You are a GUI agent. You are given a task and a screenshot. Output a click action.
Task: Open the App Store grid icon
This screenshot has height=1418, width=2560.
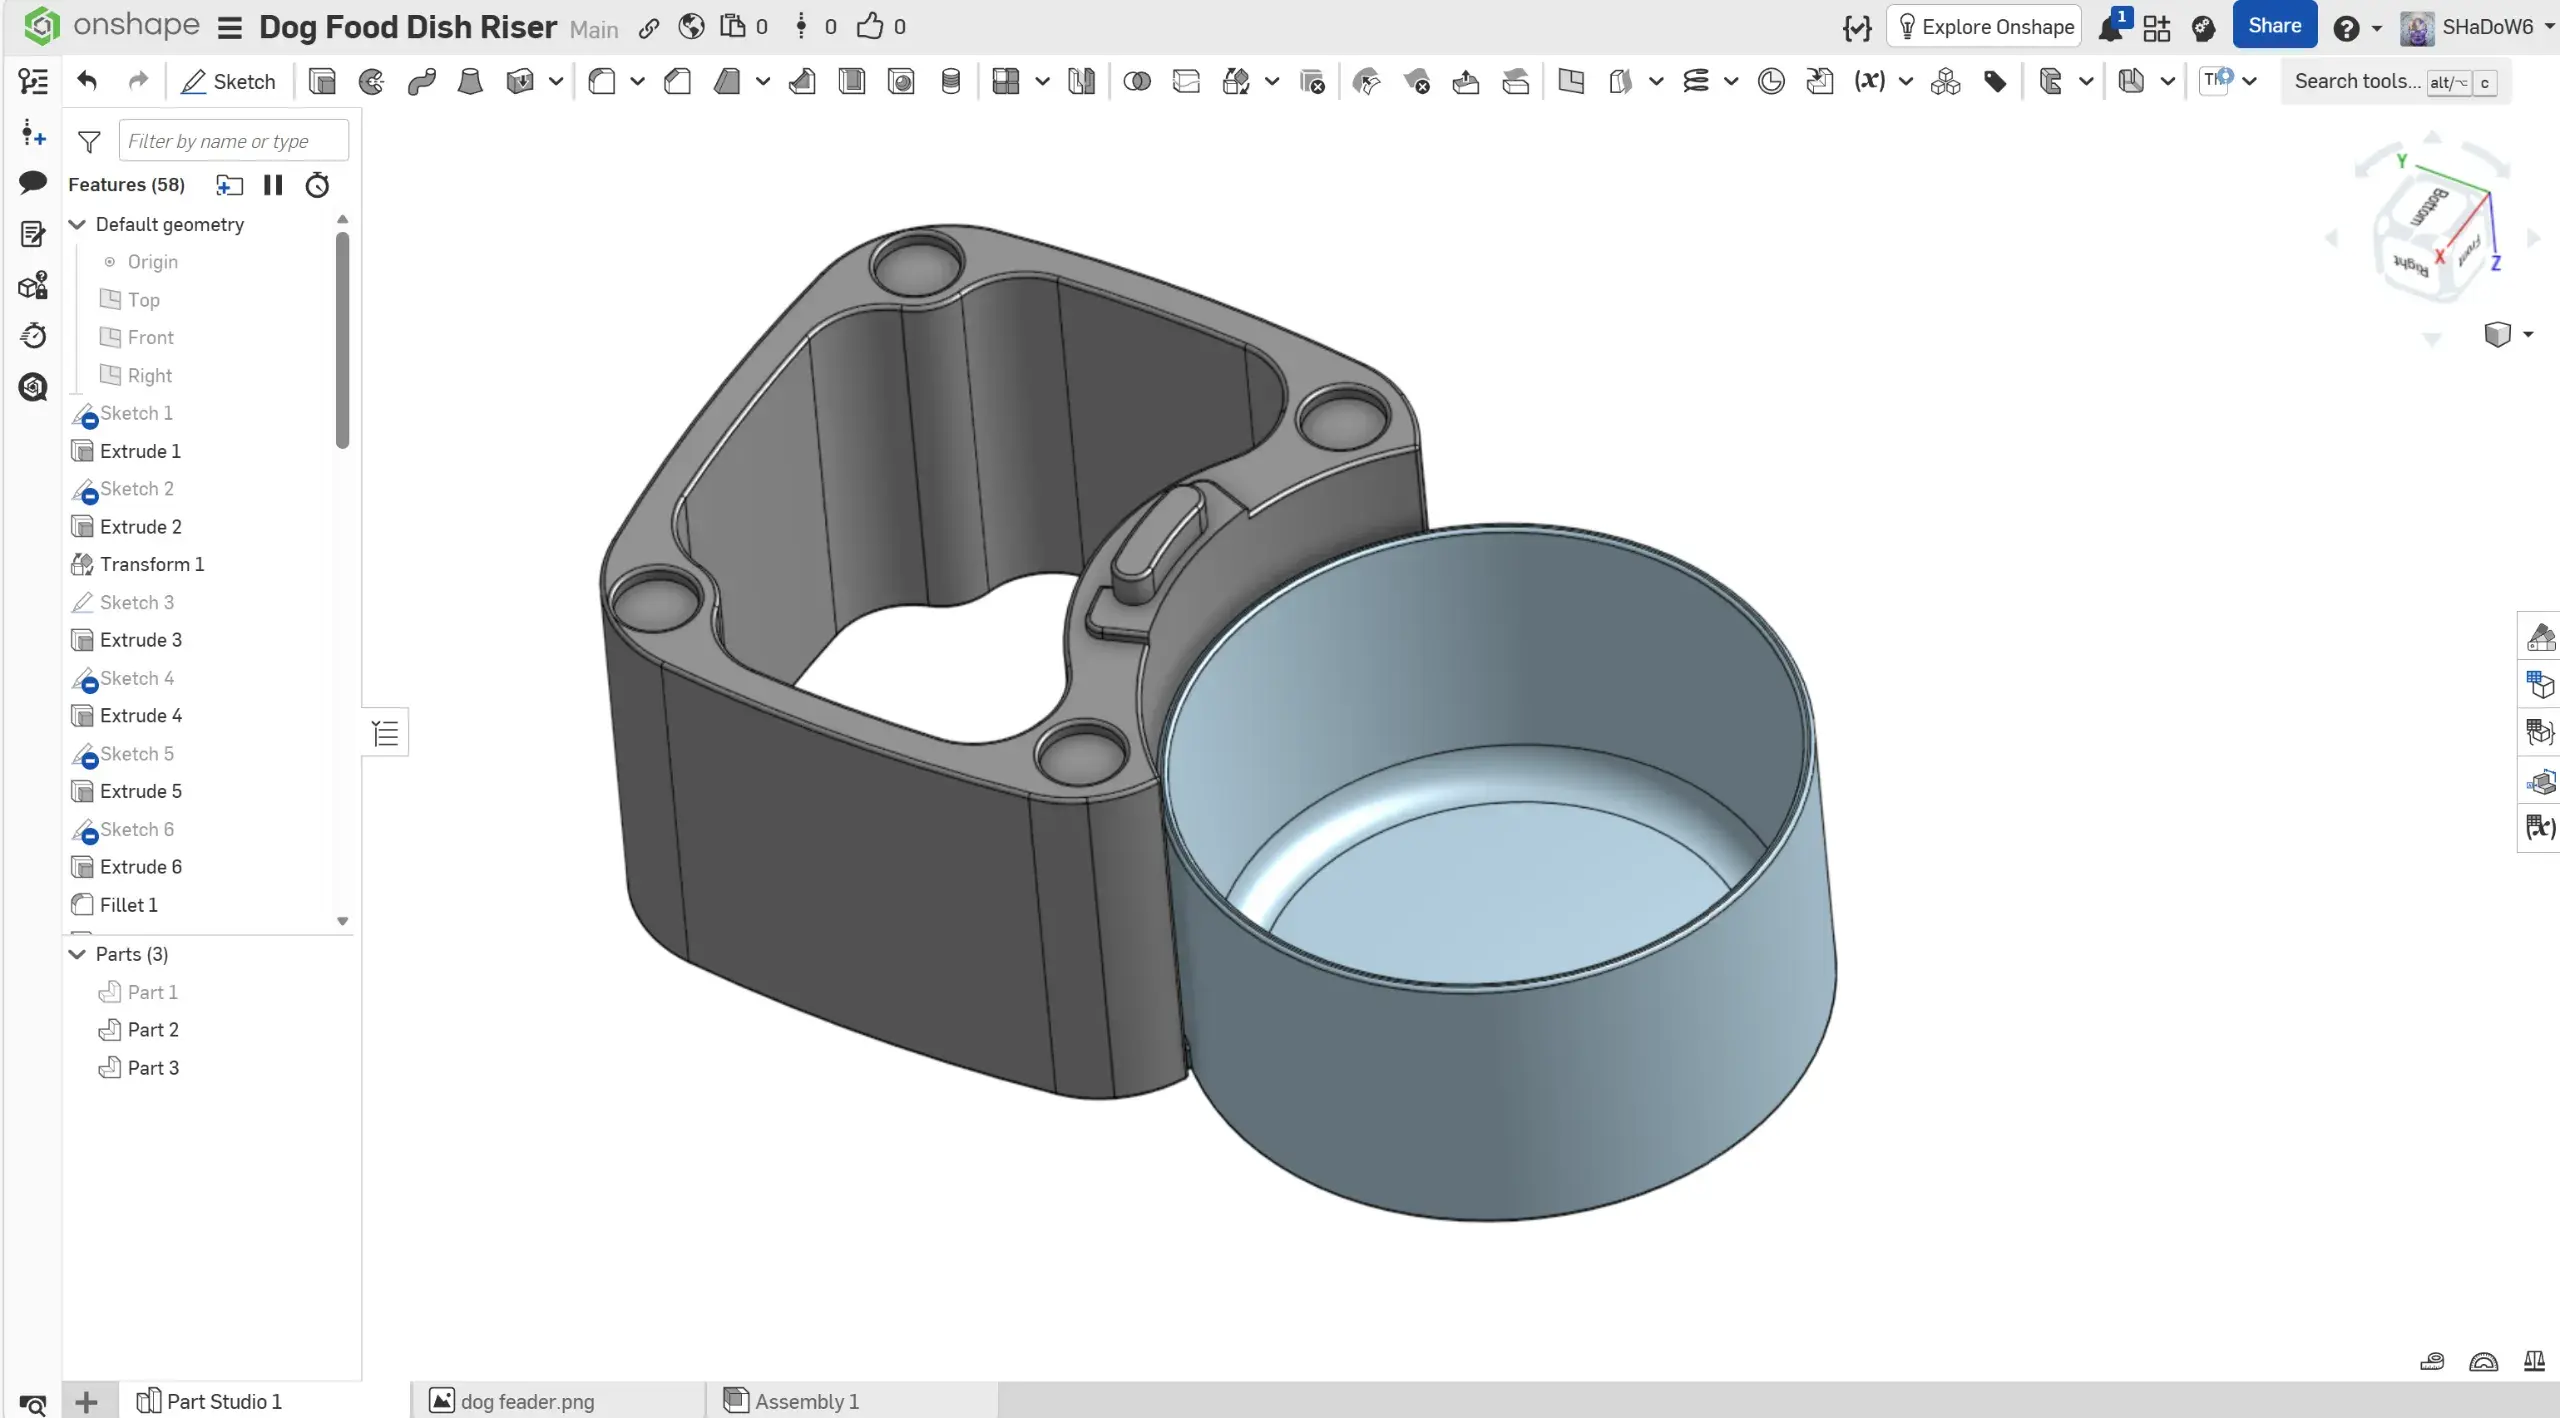(2157, 27)
